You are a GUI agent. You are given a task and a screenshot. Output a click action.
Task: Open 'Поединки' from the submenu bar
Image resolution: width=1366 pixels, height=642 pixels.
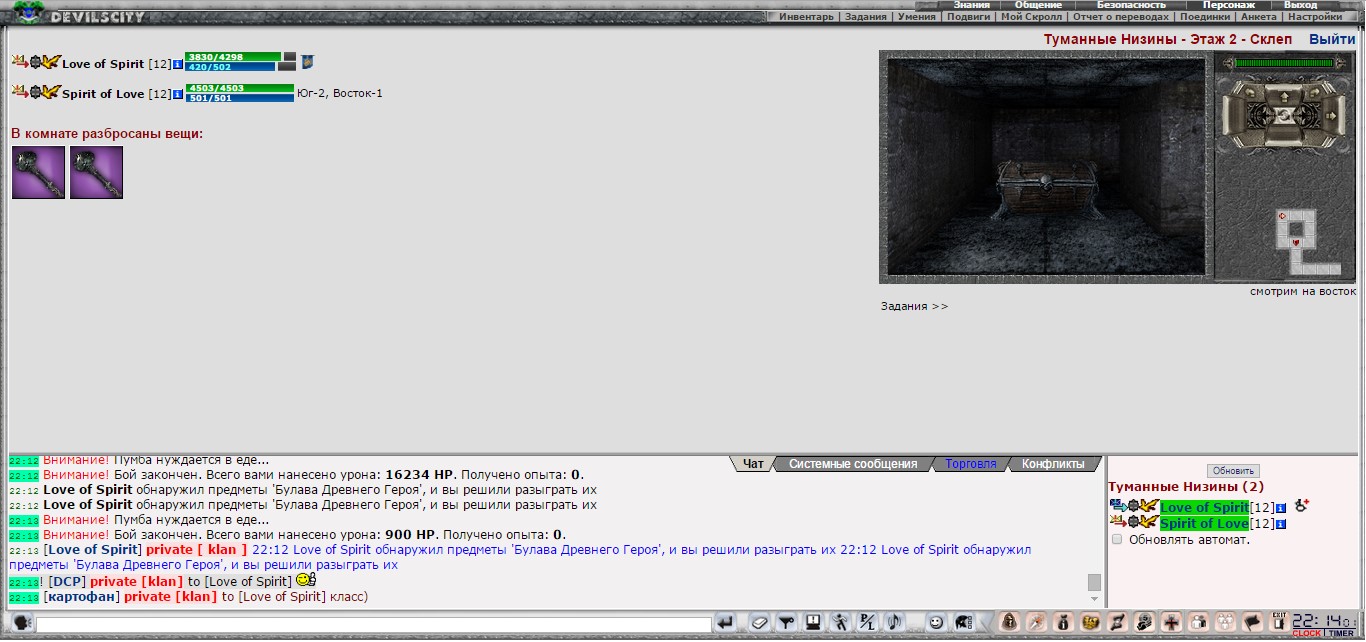pos(1206,17)
